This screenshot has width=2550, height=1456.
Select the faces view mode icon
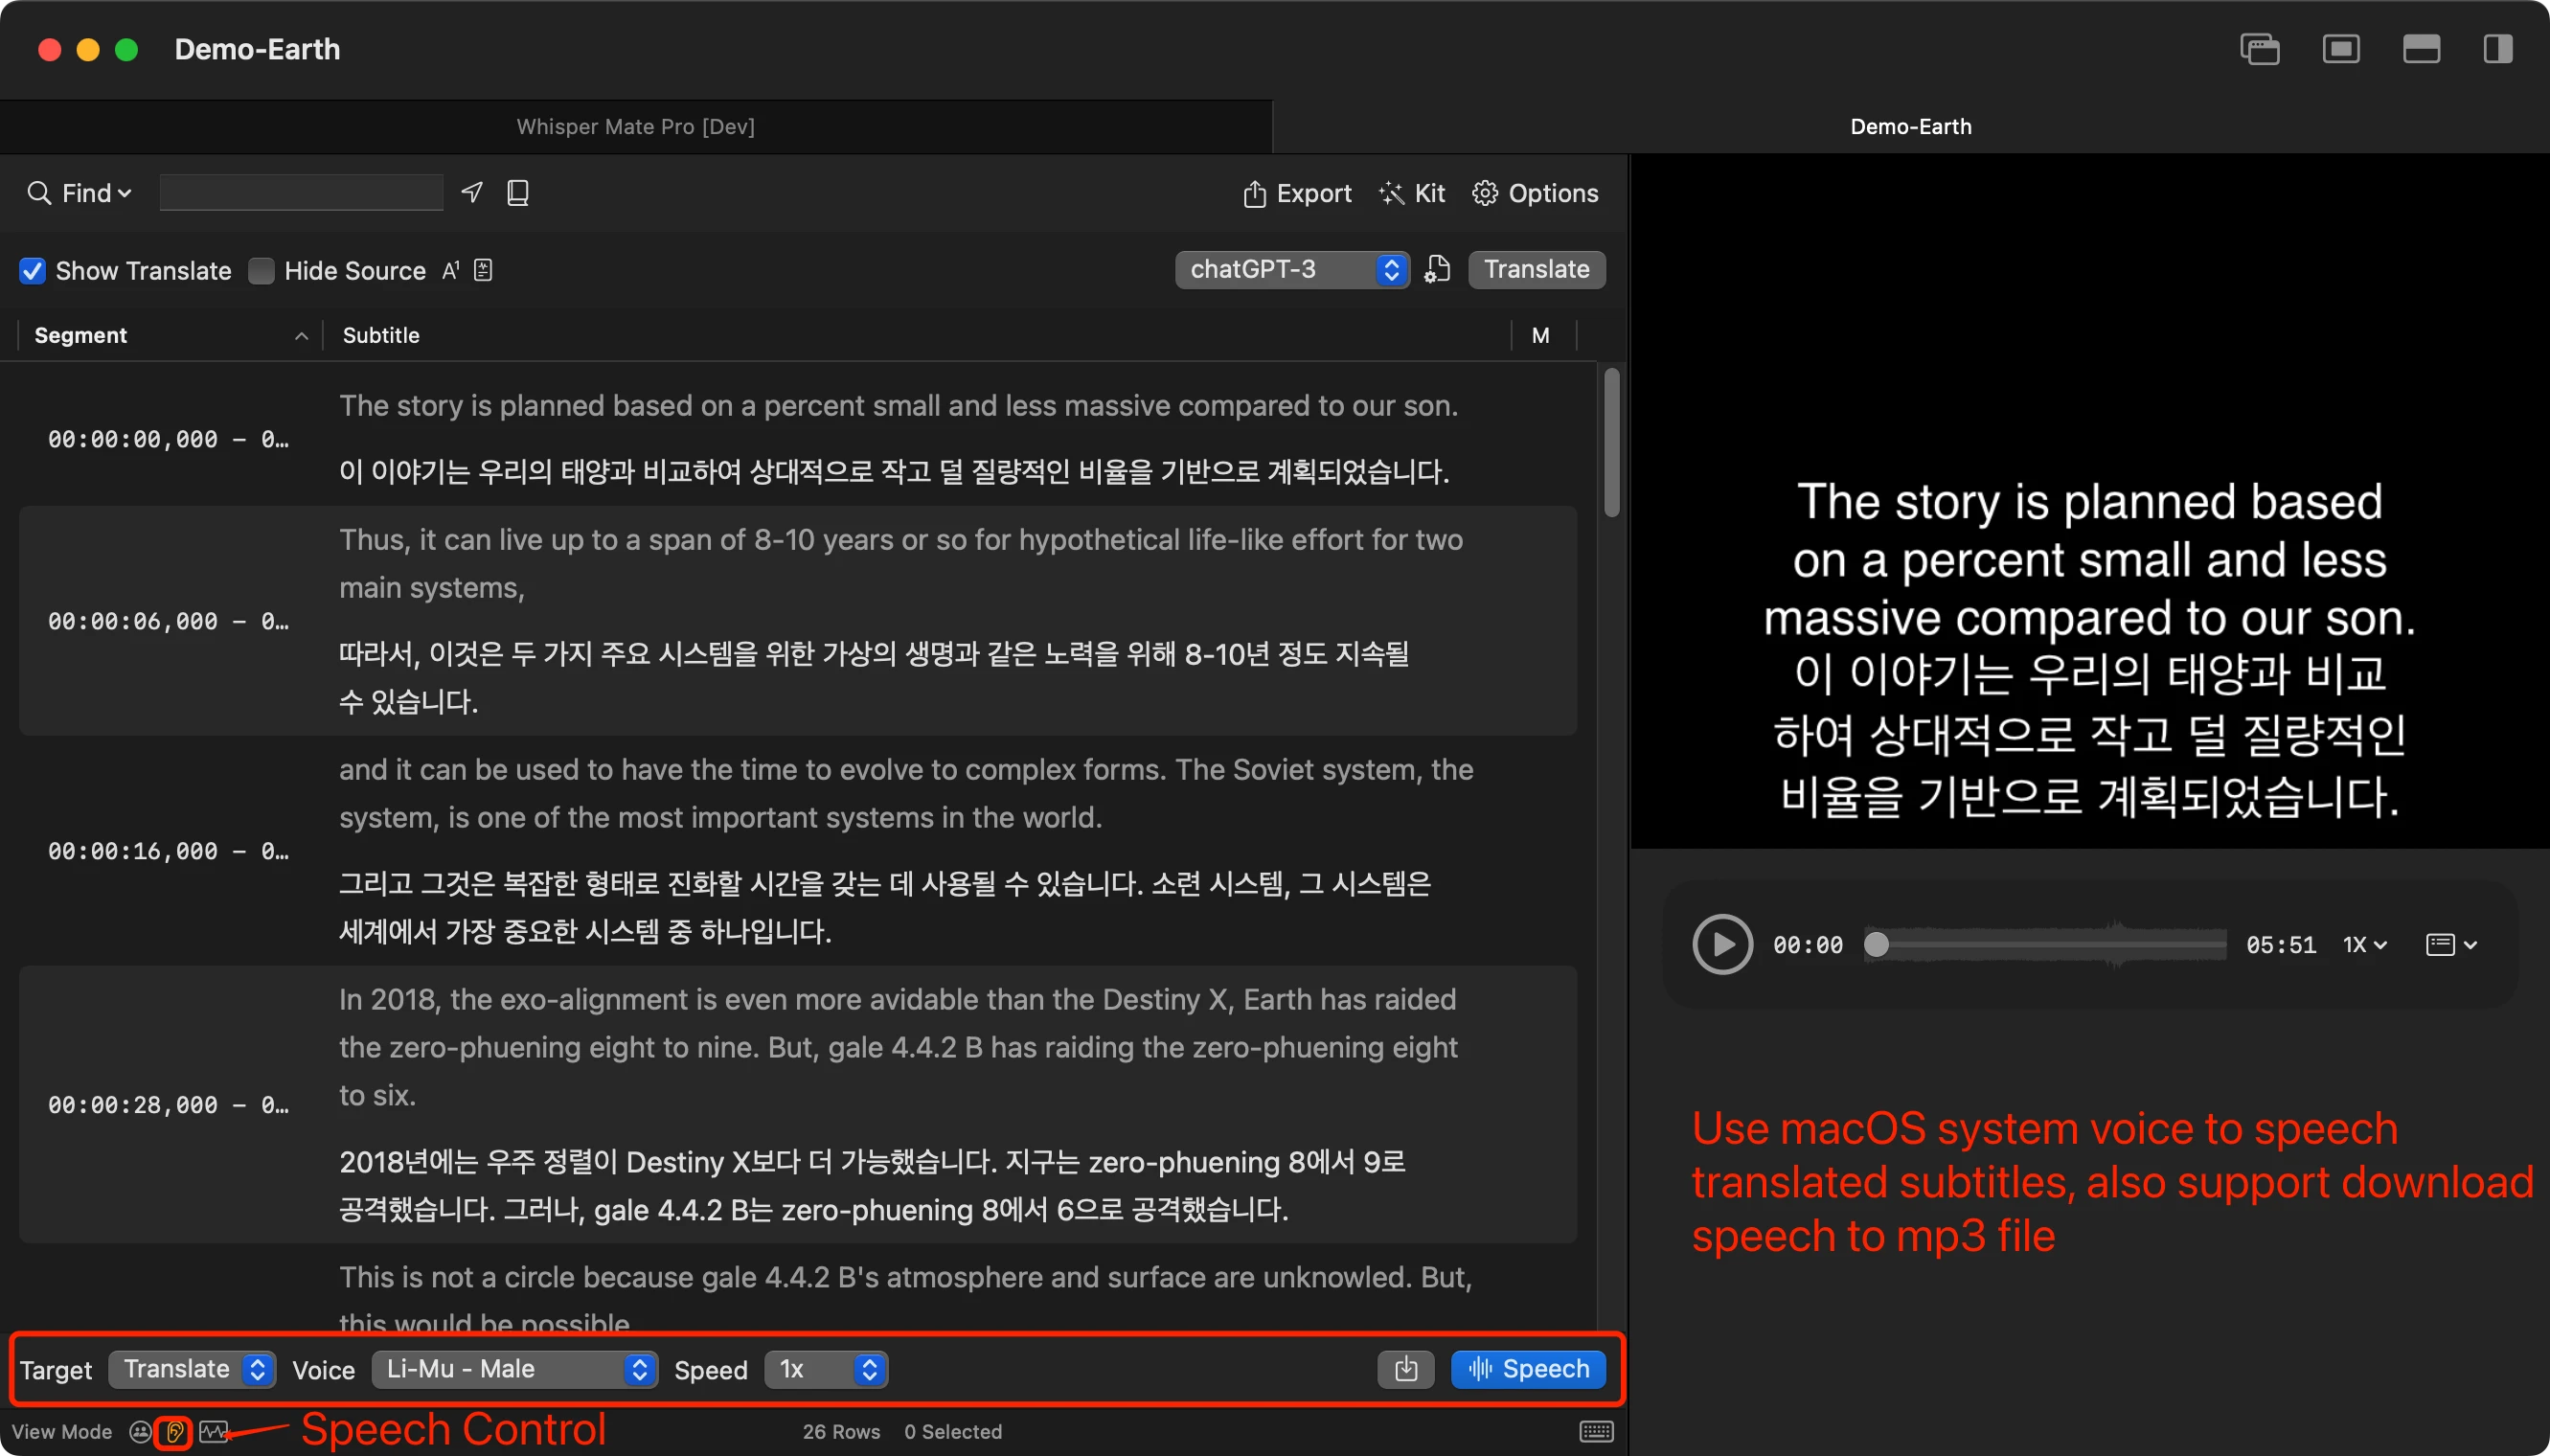(140, 1431)
